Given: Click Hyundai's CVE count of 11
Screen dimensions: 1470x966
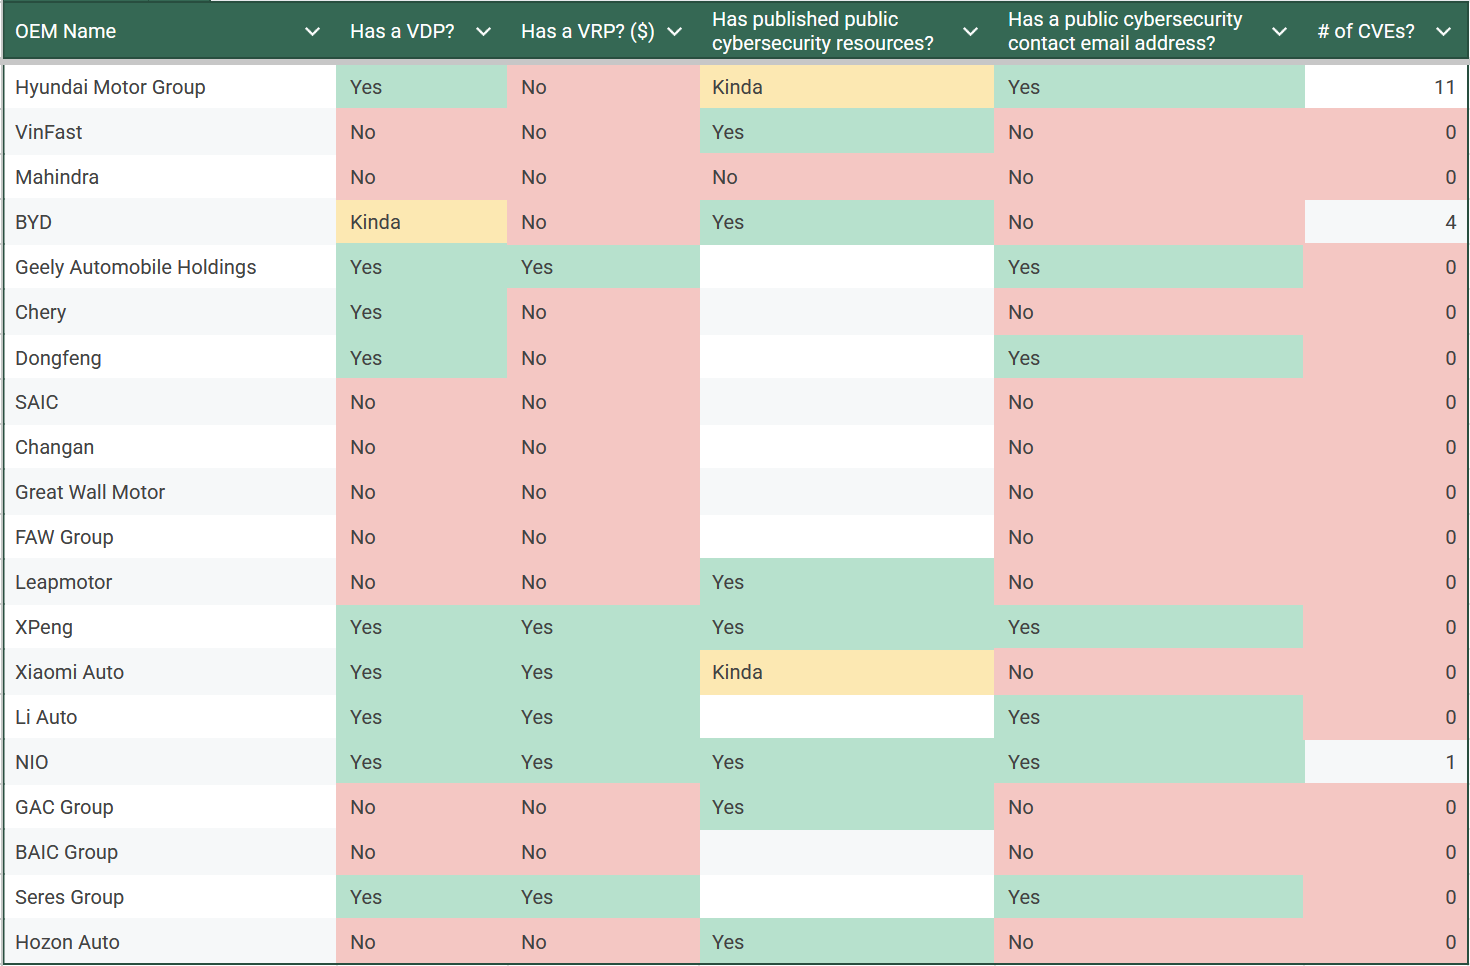Looking at the screenshot, I should coord(1386,87).
